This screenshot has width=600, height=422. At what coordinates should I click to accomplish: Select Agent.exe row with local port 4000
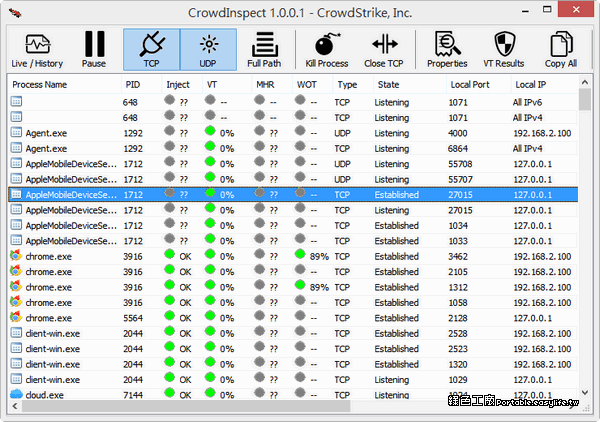point(293,133)
